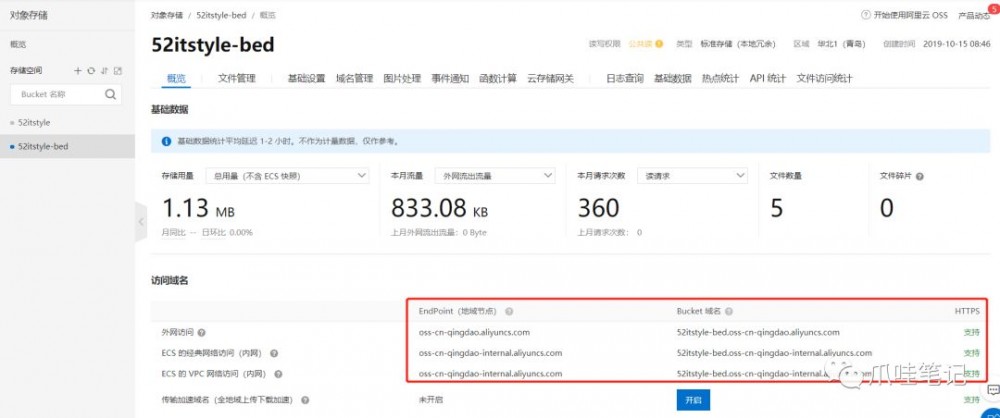This screenshot has height=418, width=1000.
Task: Open the API 统计 tab
Action: [767, 78]
